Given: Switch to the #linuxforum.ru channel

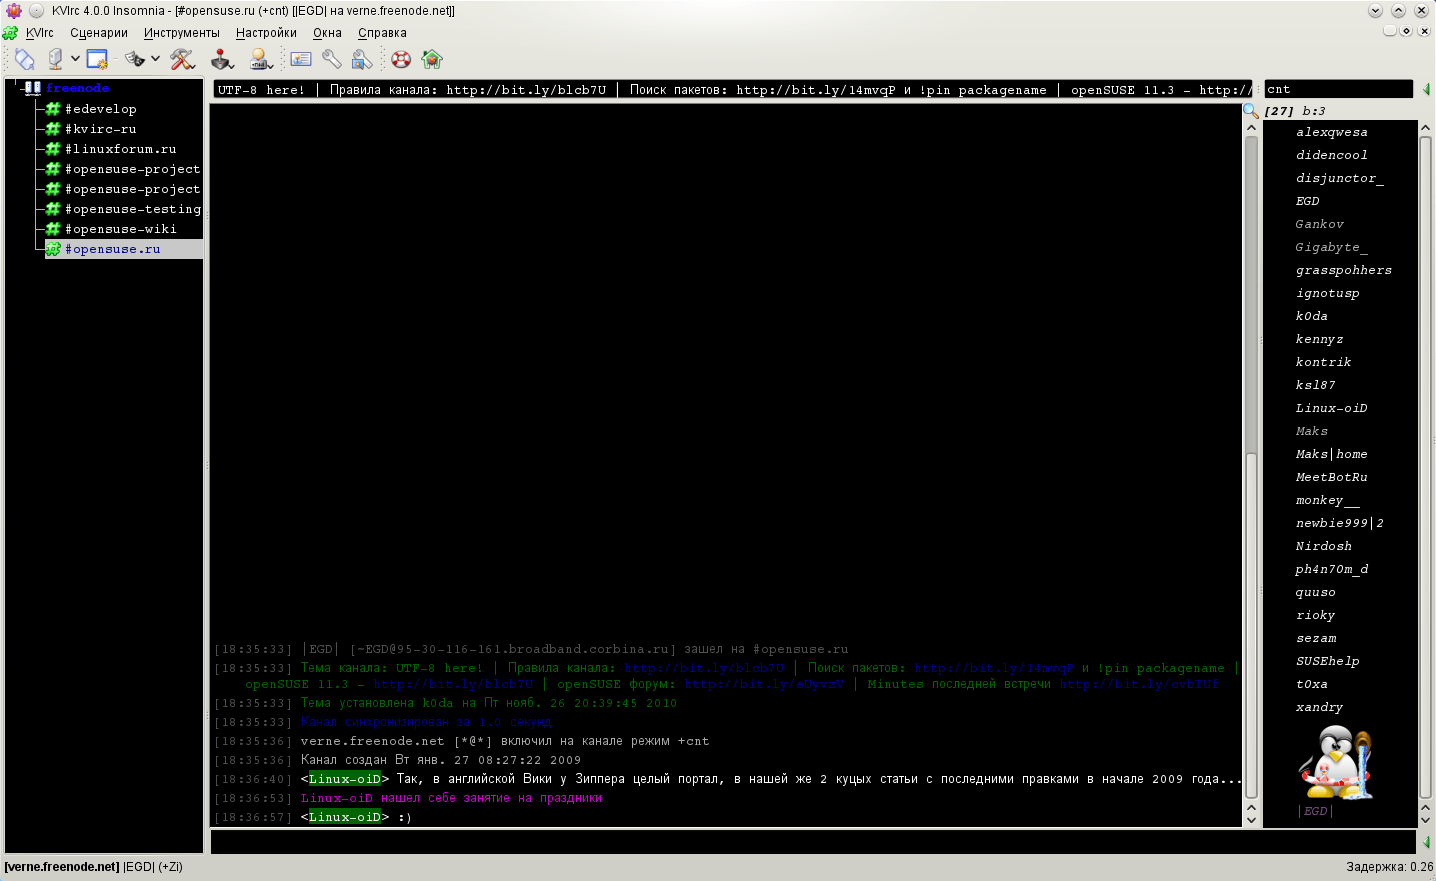Looking at the screenshot, I should pos(120,149).
